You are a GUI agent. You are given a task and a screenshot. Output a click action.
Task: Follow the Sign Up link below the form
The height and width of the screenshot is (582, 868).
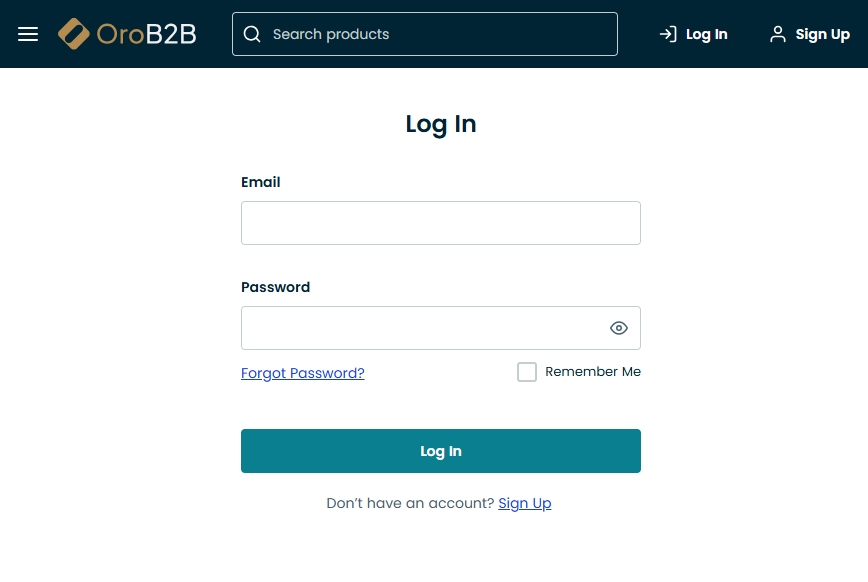pyautogui.click(x=524, y=503)
